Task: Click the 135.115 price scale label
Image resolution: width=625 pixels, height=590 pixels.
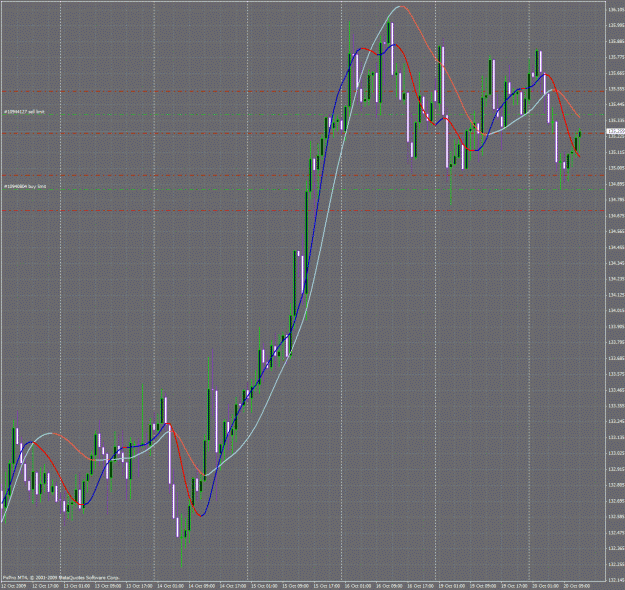Action: click(x=616, y=152)
